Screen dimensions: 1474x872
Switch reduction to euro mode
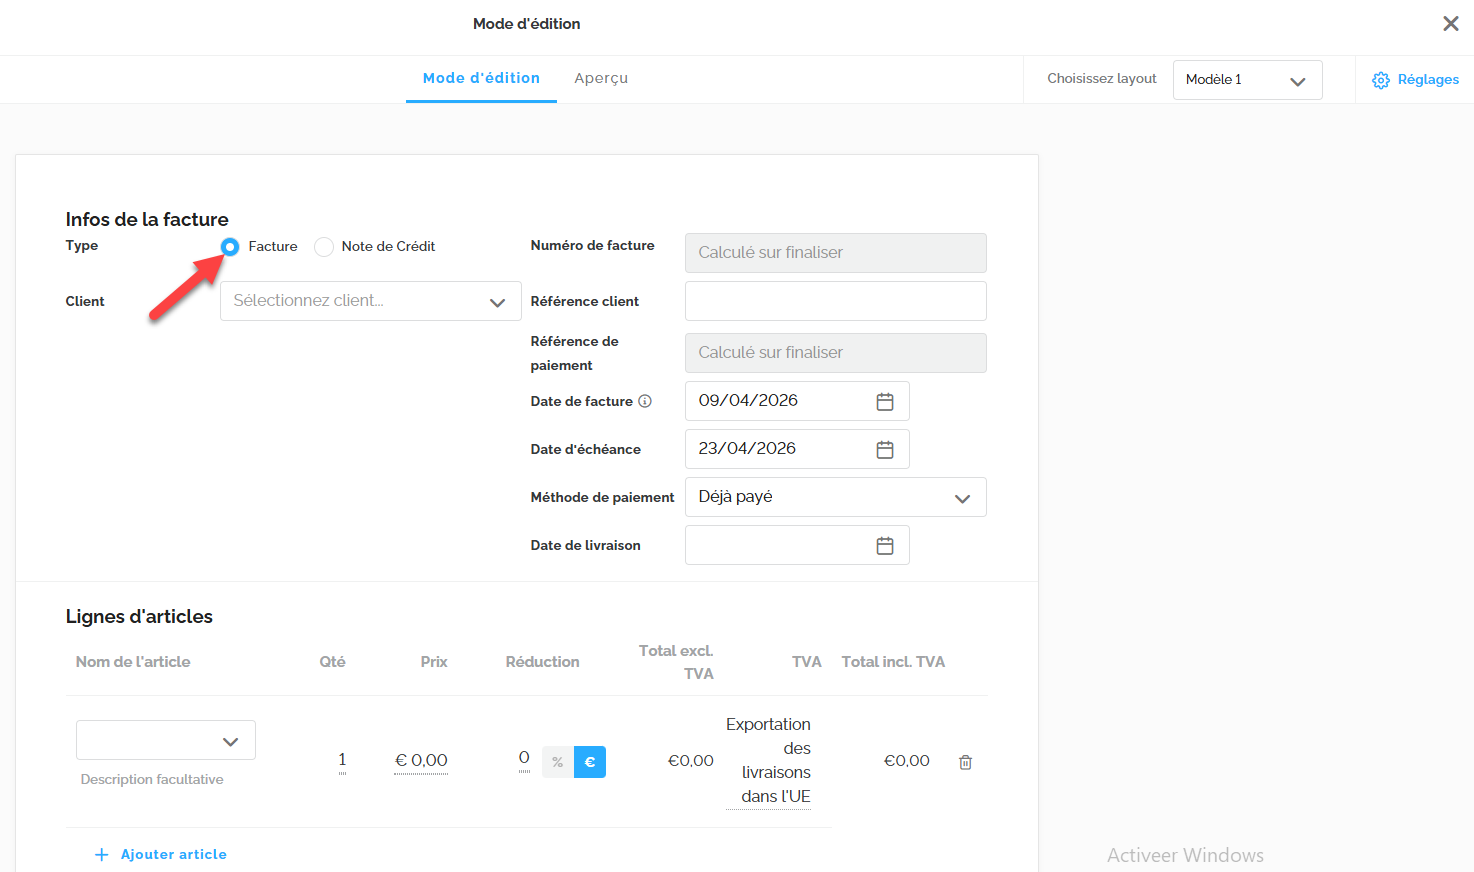click(x=590, y=762)
